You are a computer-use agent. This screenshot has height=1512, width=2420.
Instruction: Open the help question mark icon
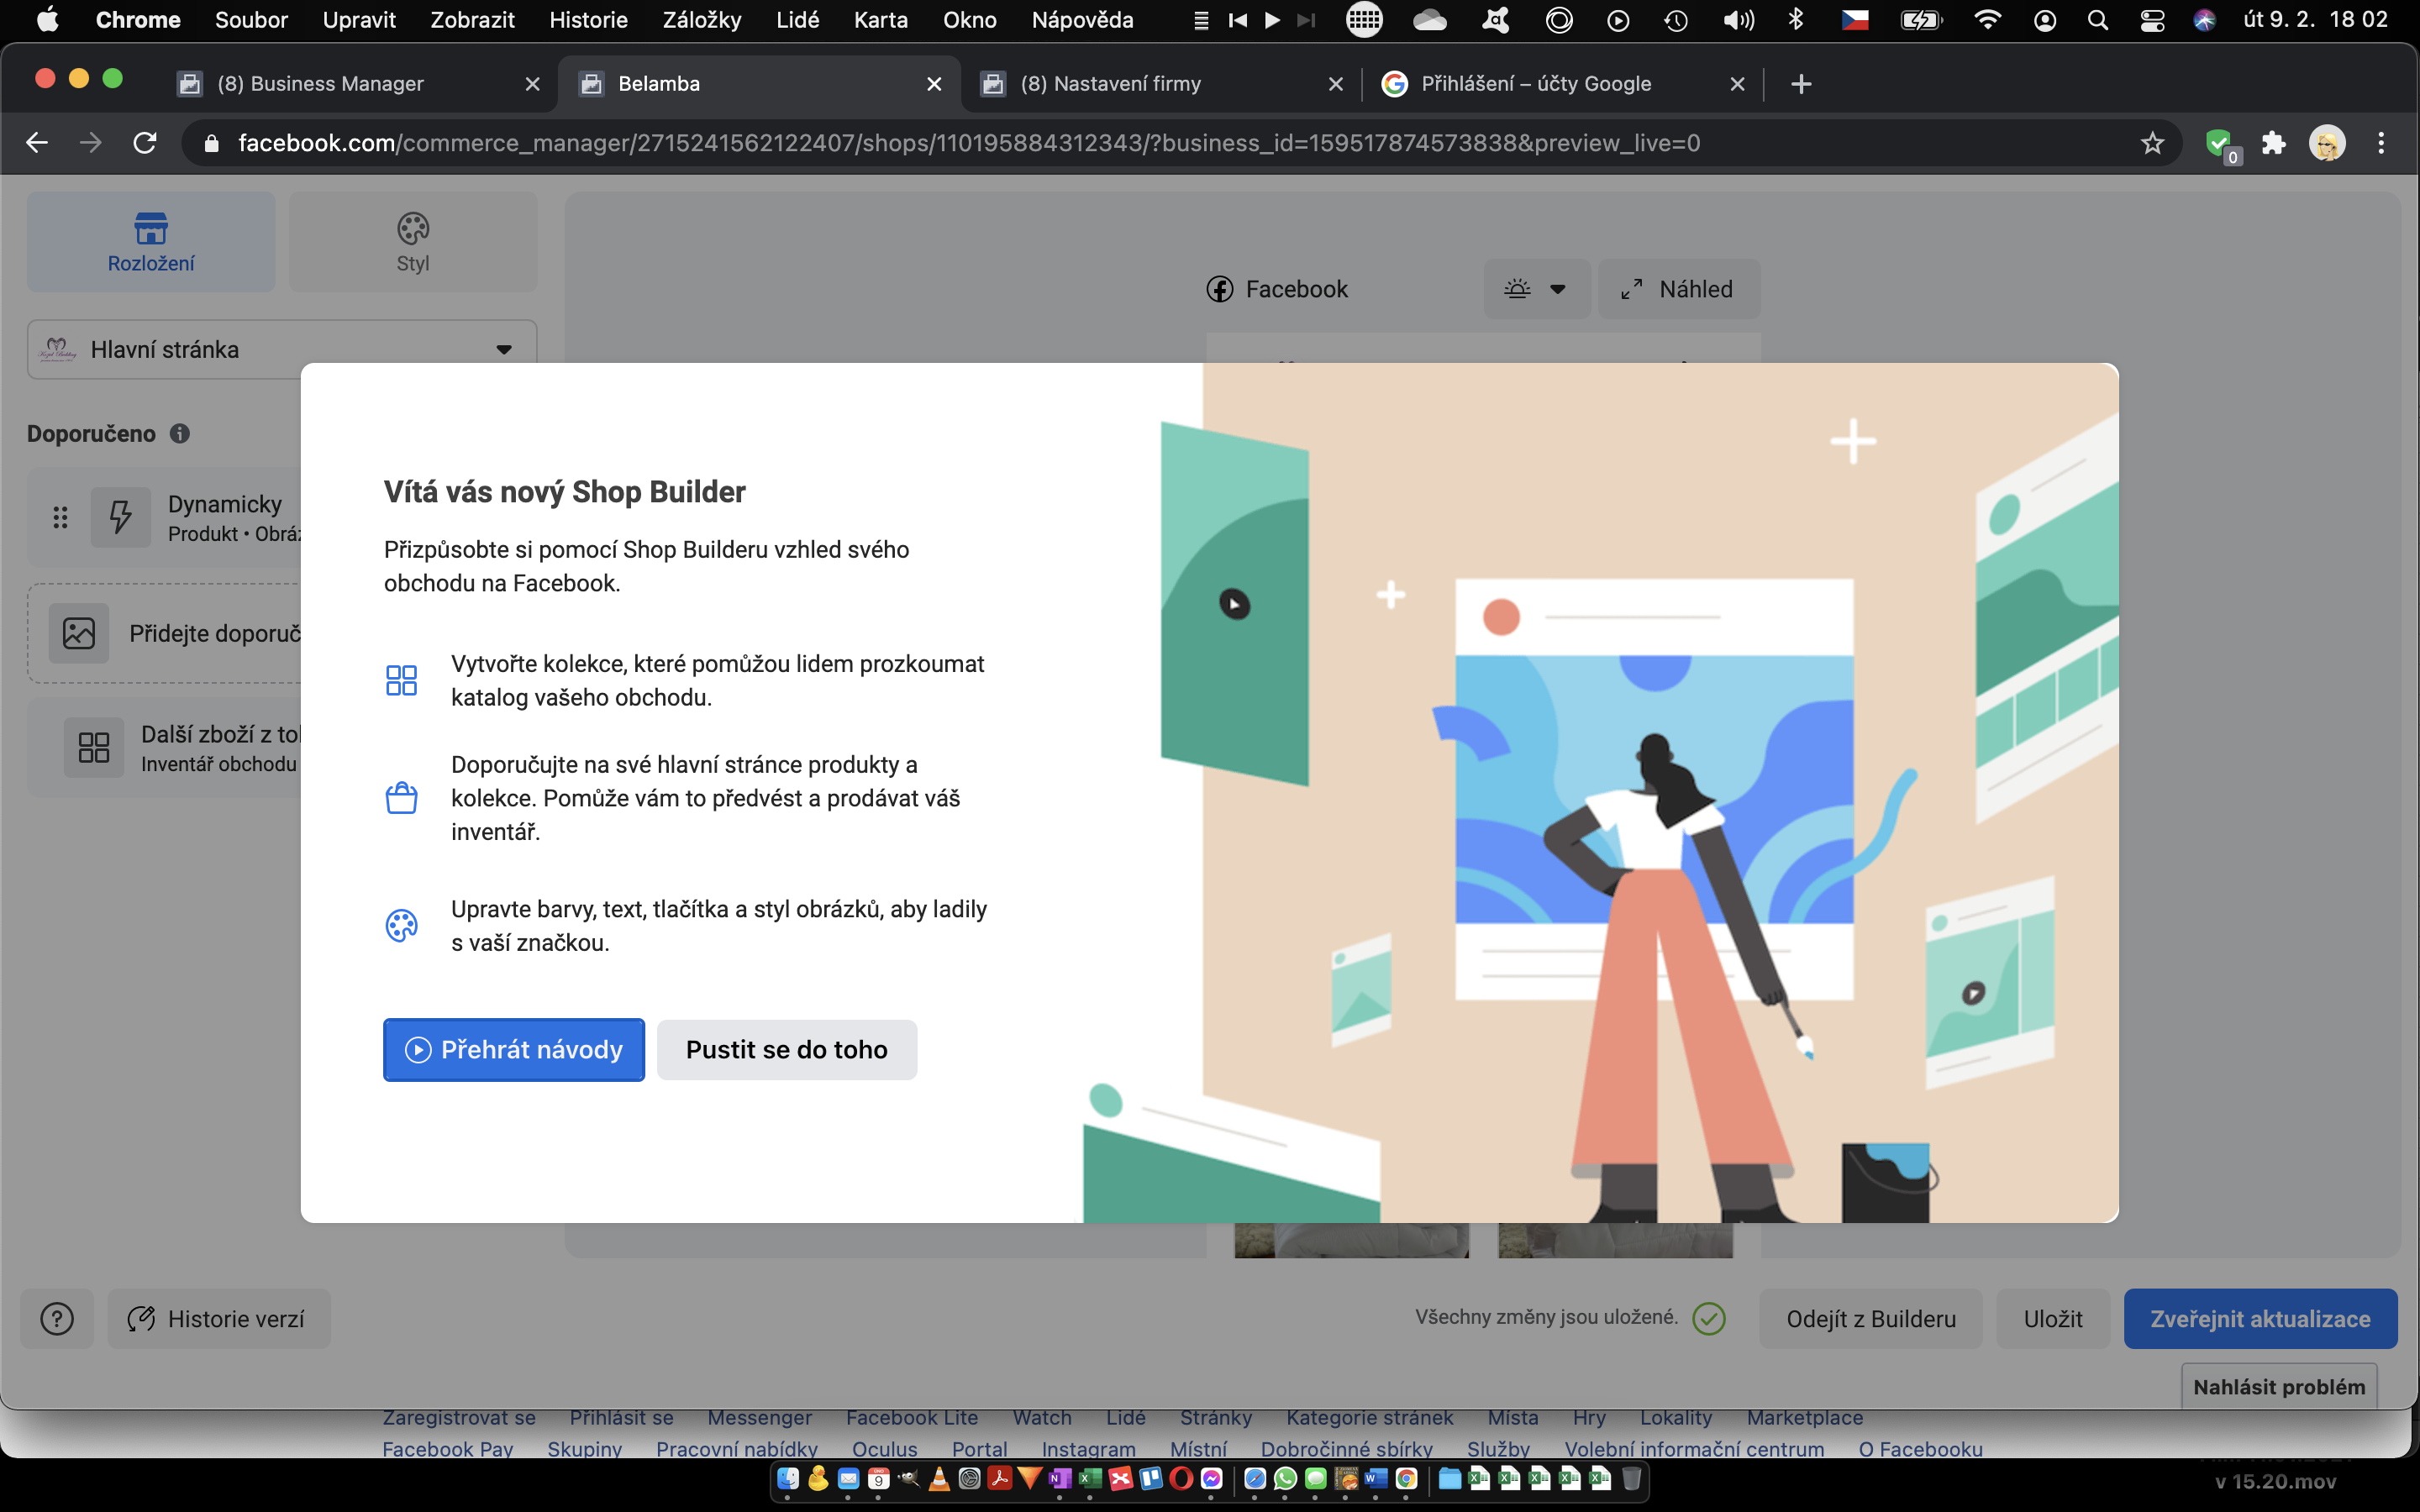coord(57,1319)
